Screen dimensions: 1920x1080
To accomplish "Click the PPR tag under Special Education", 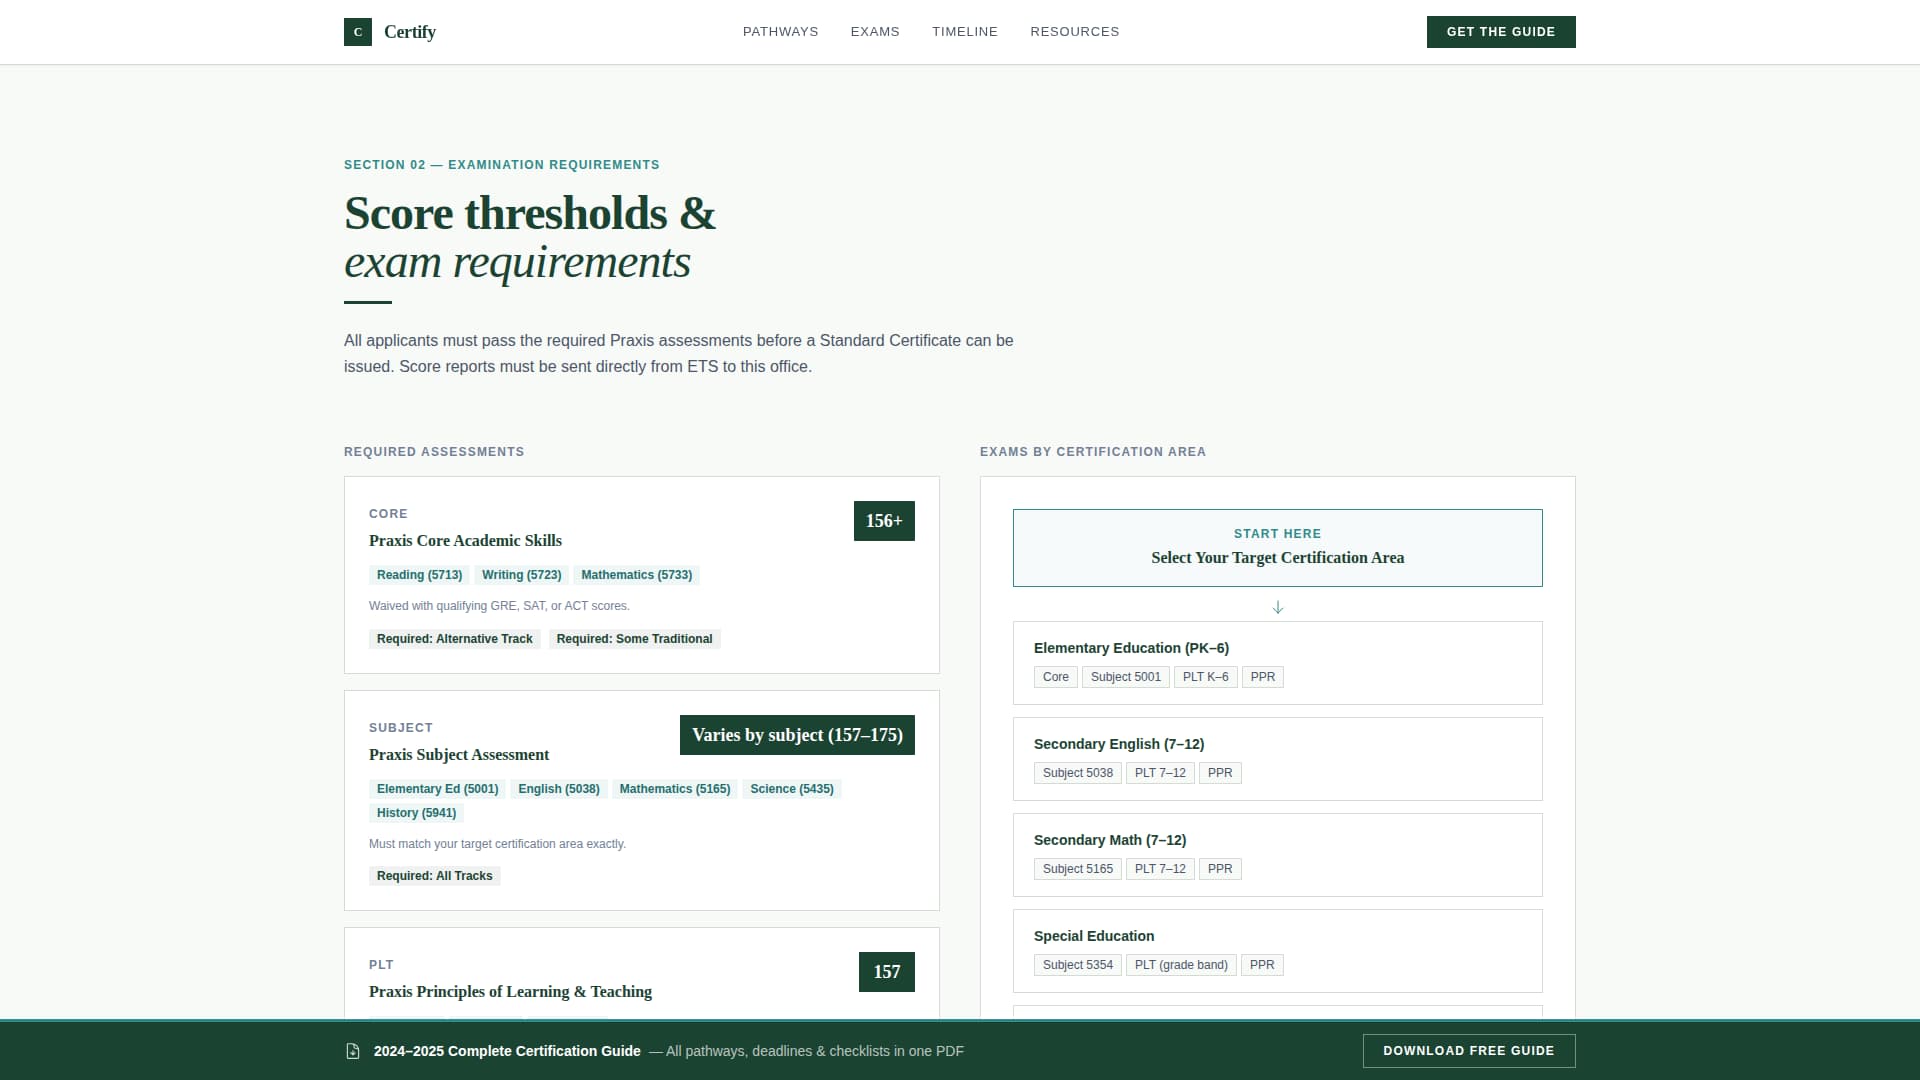I will 1262,965.
